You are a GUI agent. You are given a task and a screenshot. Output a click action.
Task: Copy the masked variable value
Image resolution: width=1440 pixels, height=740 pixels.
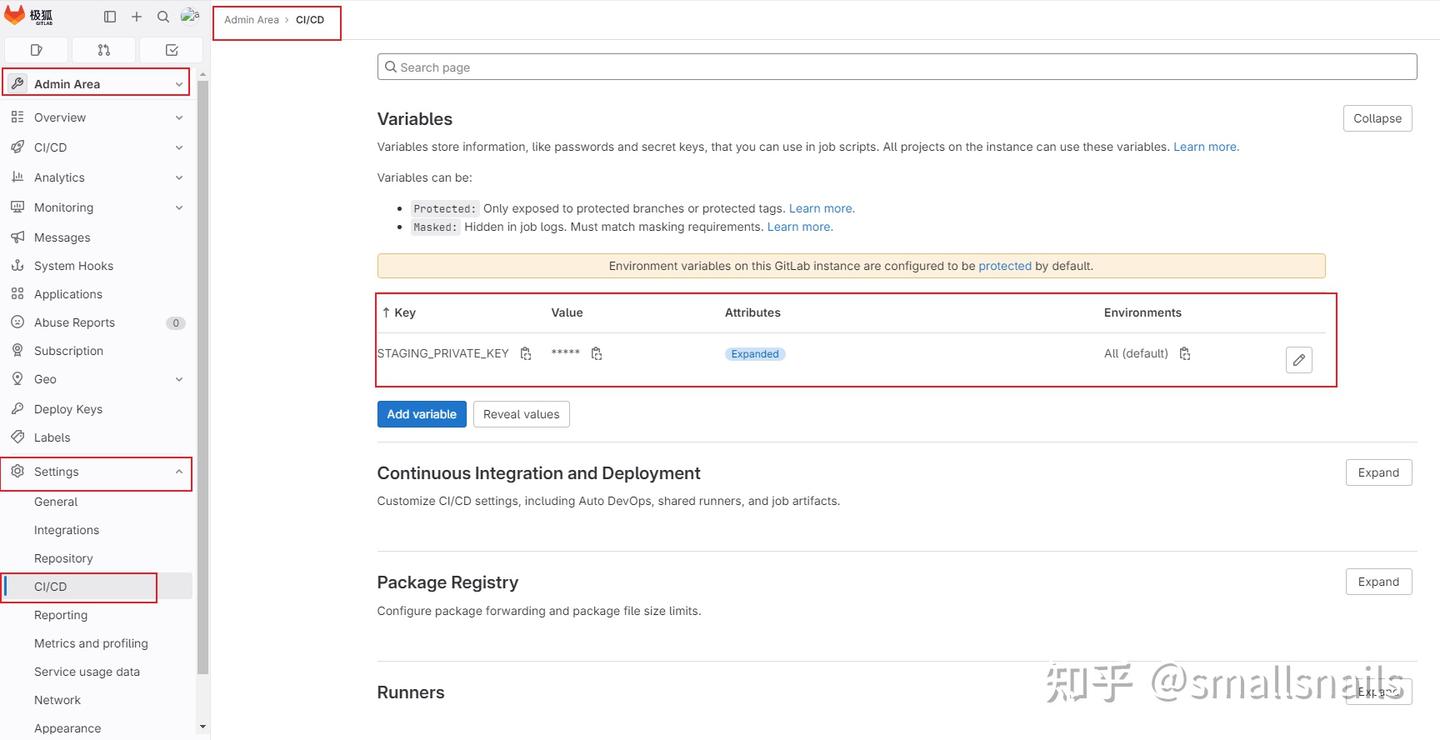(x=597, y=354)
